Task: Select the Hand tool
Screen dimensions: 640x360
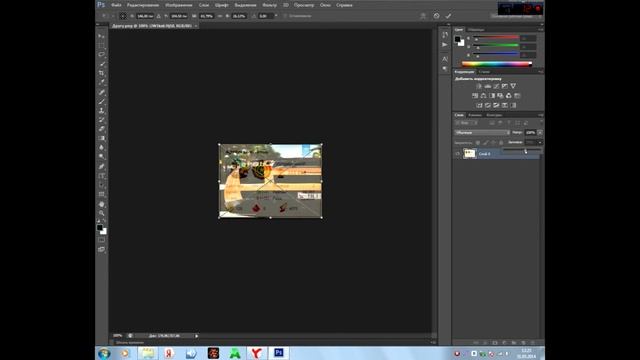Action: [101, 204]
